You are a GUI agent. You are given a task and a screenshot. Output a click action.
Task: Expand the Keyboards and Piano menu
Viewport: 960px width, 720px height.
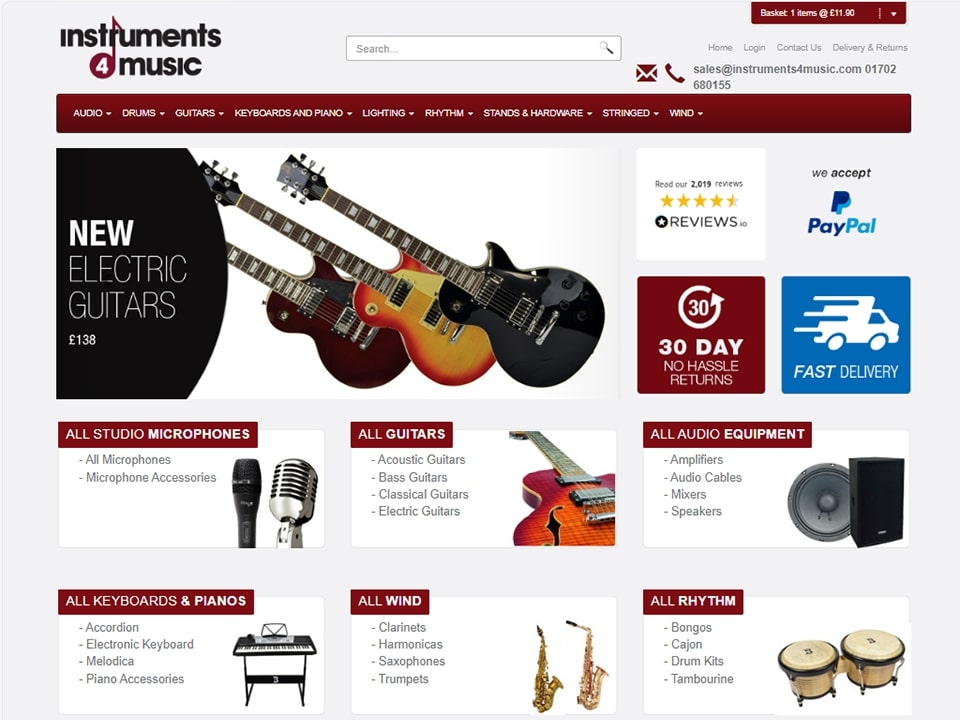tap(293, 113)
